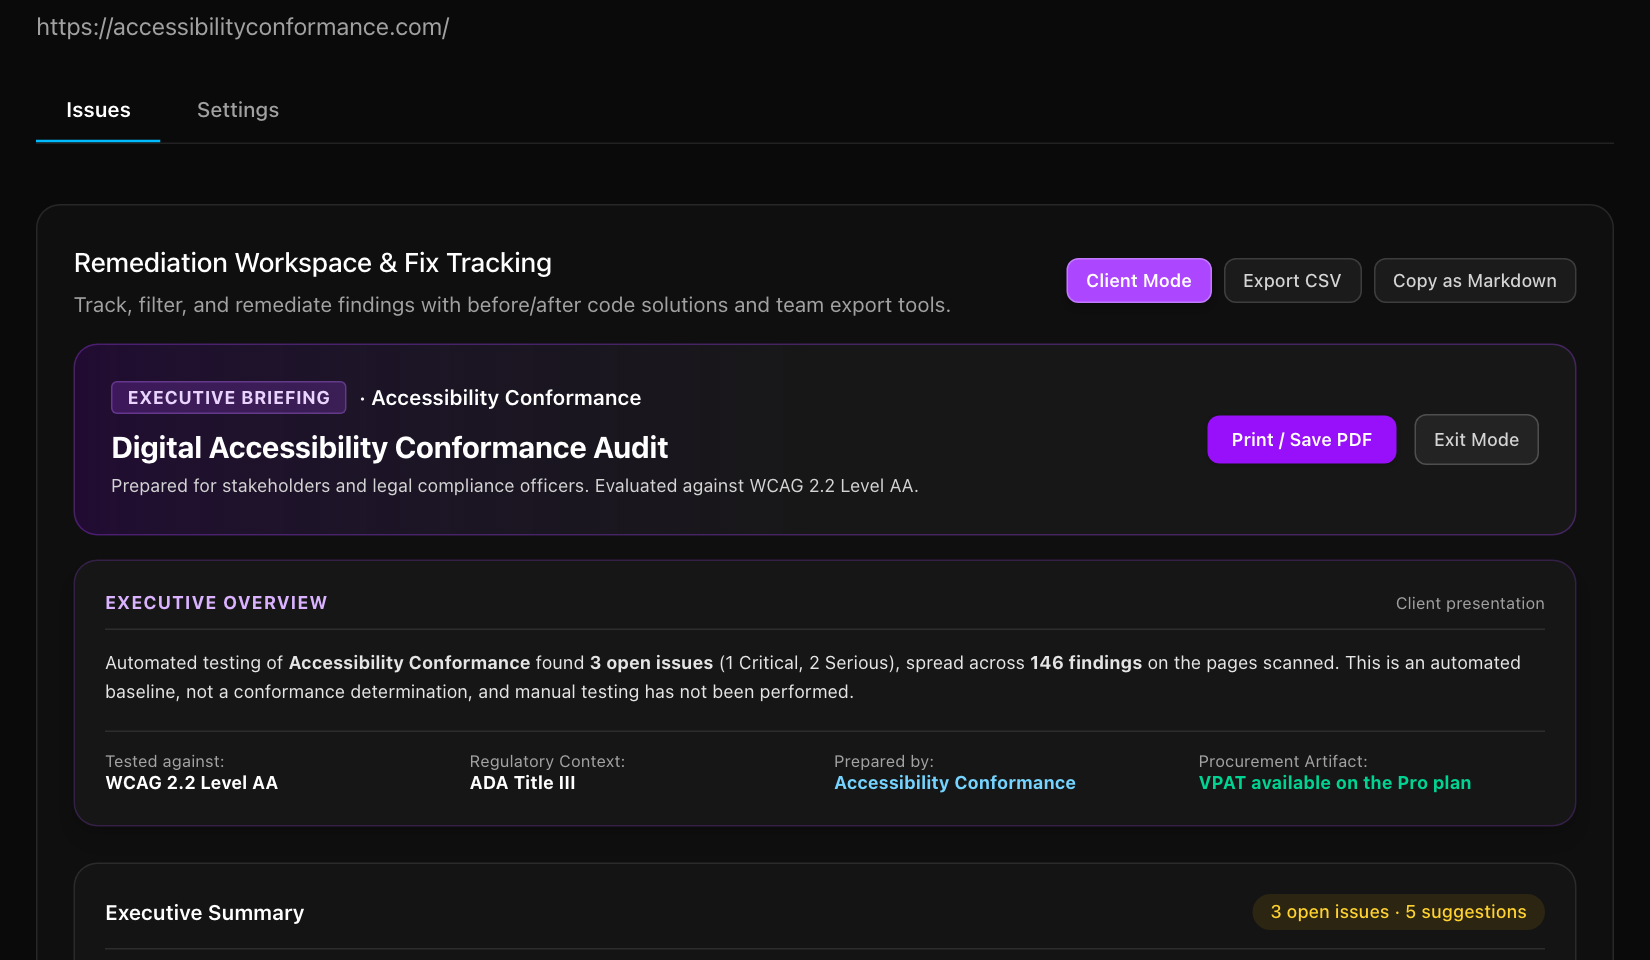The width and height of the screenshot is (1650, 960).
Task: Click the Executive Summary heading
Action: point(205,913)
